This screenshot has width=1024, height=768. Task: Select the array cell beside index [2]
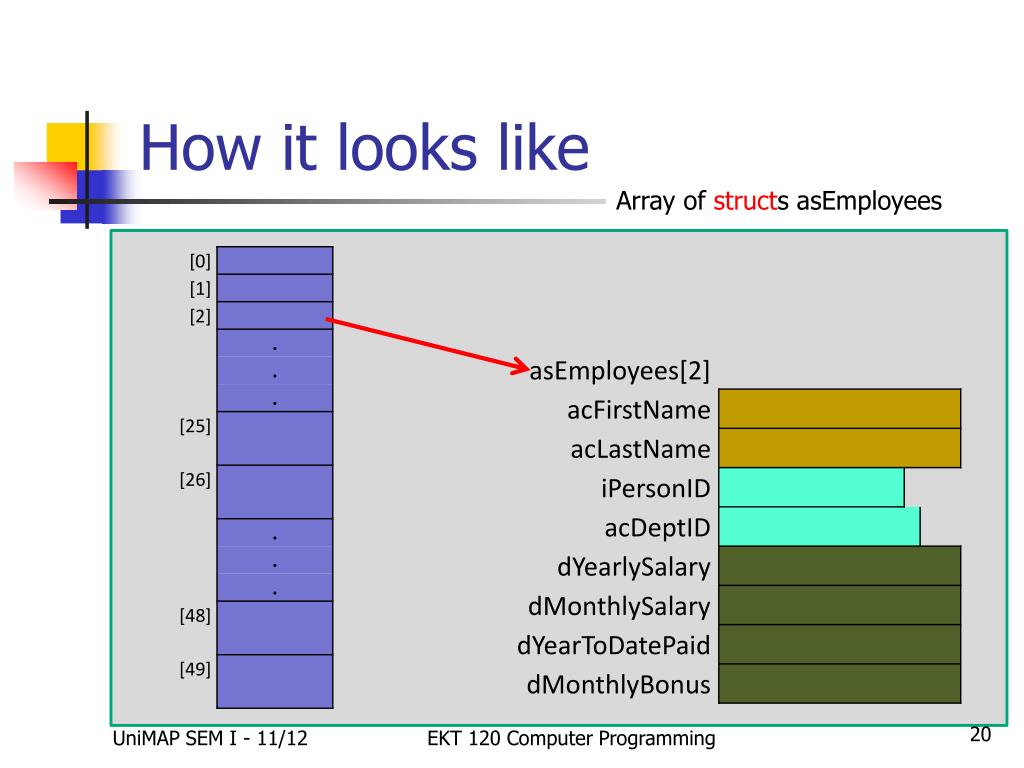click(x=275, y=315)
